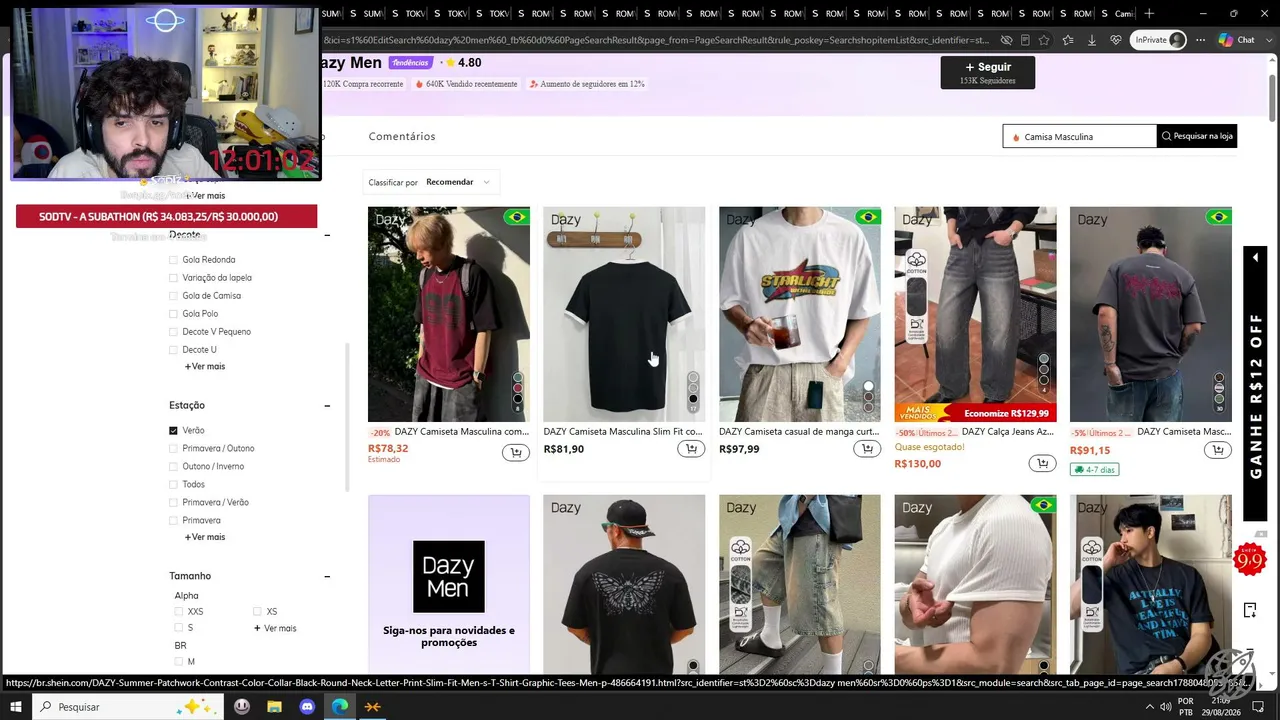
Task: Expand the GANHE R$12 OFF side panel arrow
Action: coord(1255,258)
